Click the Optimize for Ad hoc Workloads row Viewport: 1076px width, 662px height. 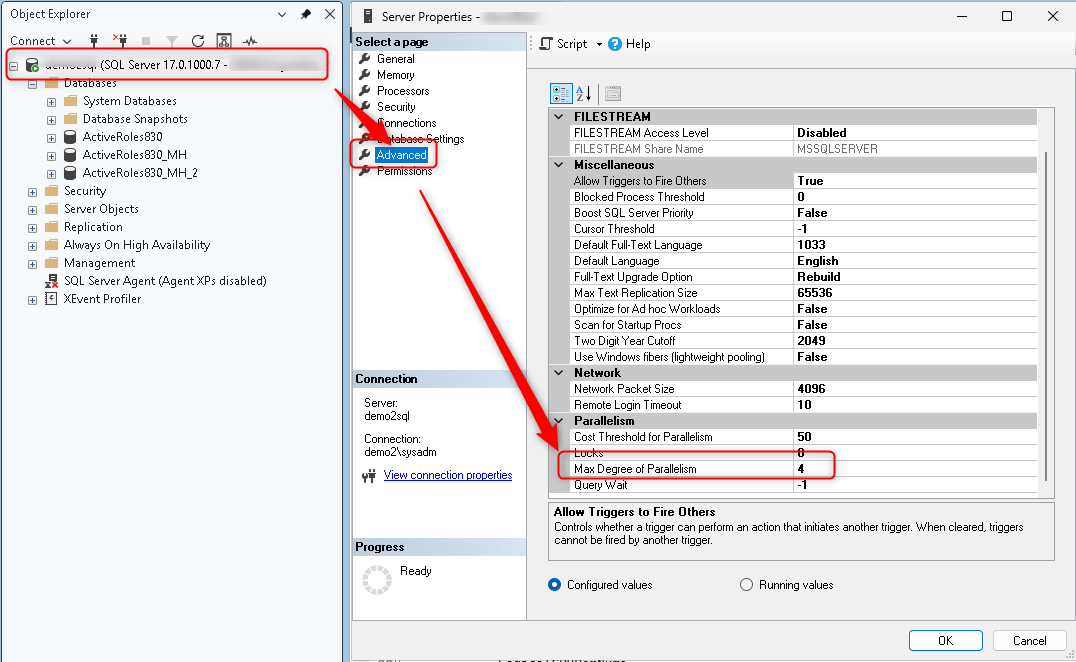pos(804,309)
